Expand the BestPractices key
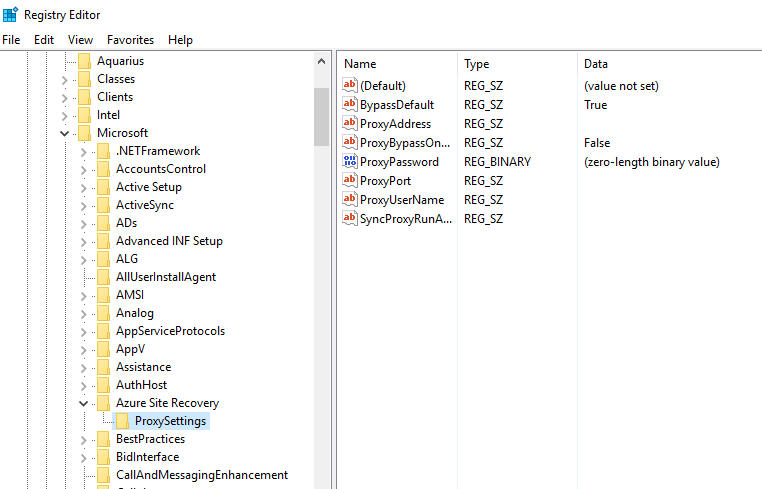 click(x=84, y=440)
